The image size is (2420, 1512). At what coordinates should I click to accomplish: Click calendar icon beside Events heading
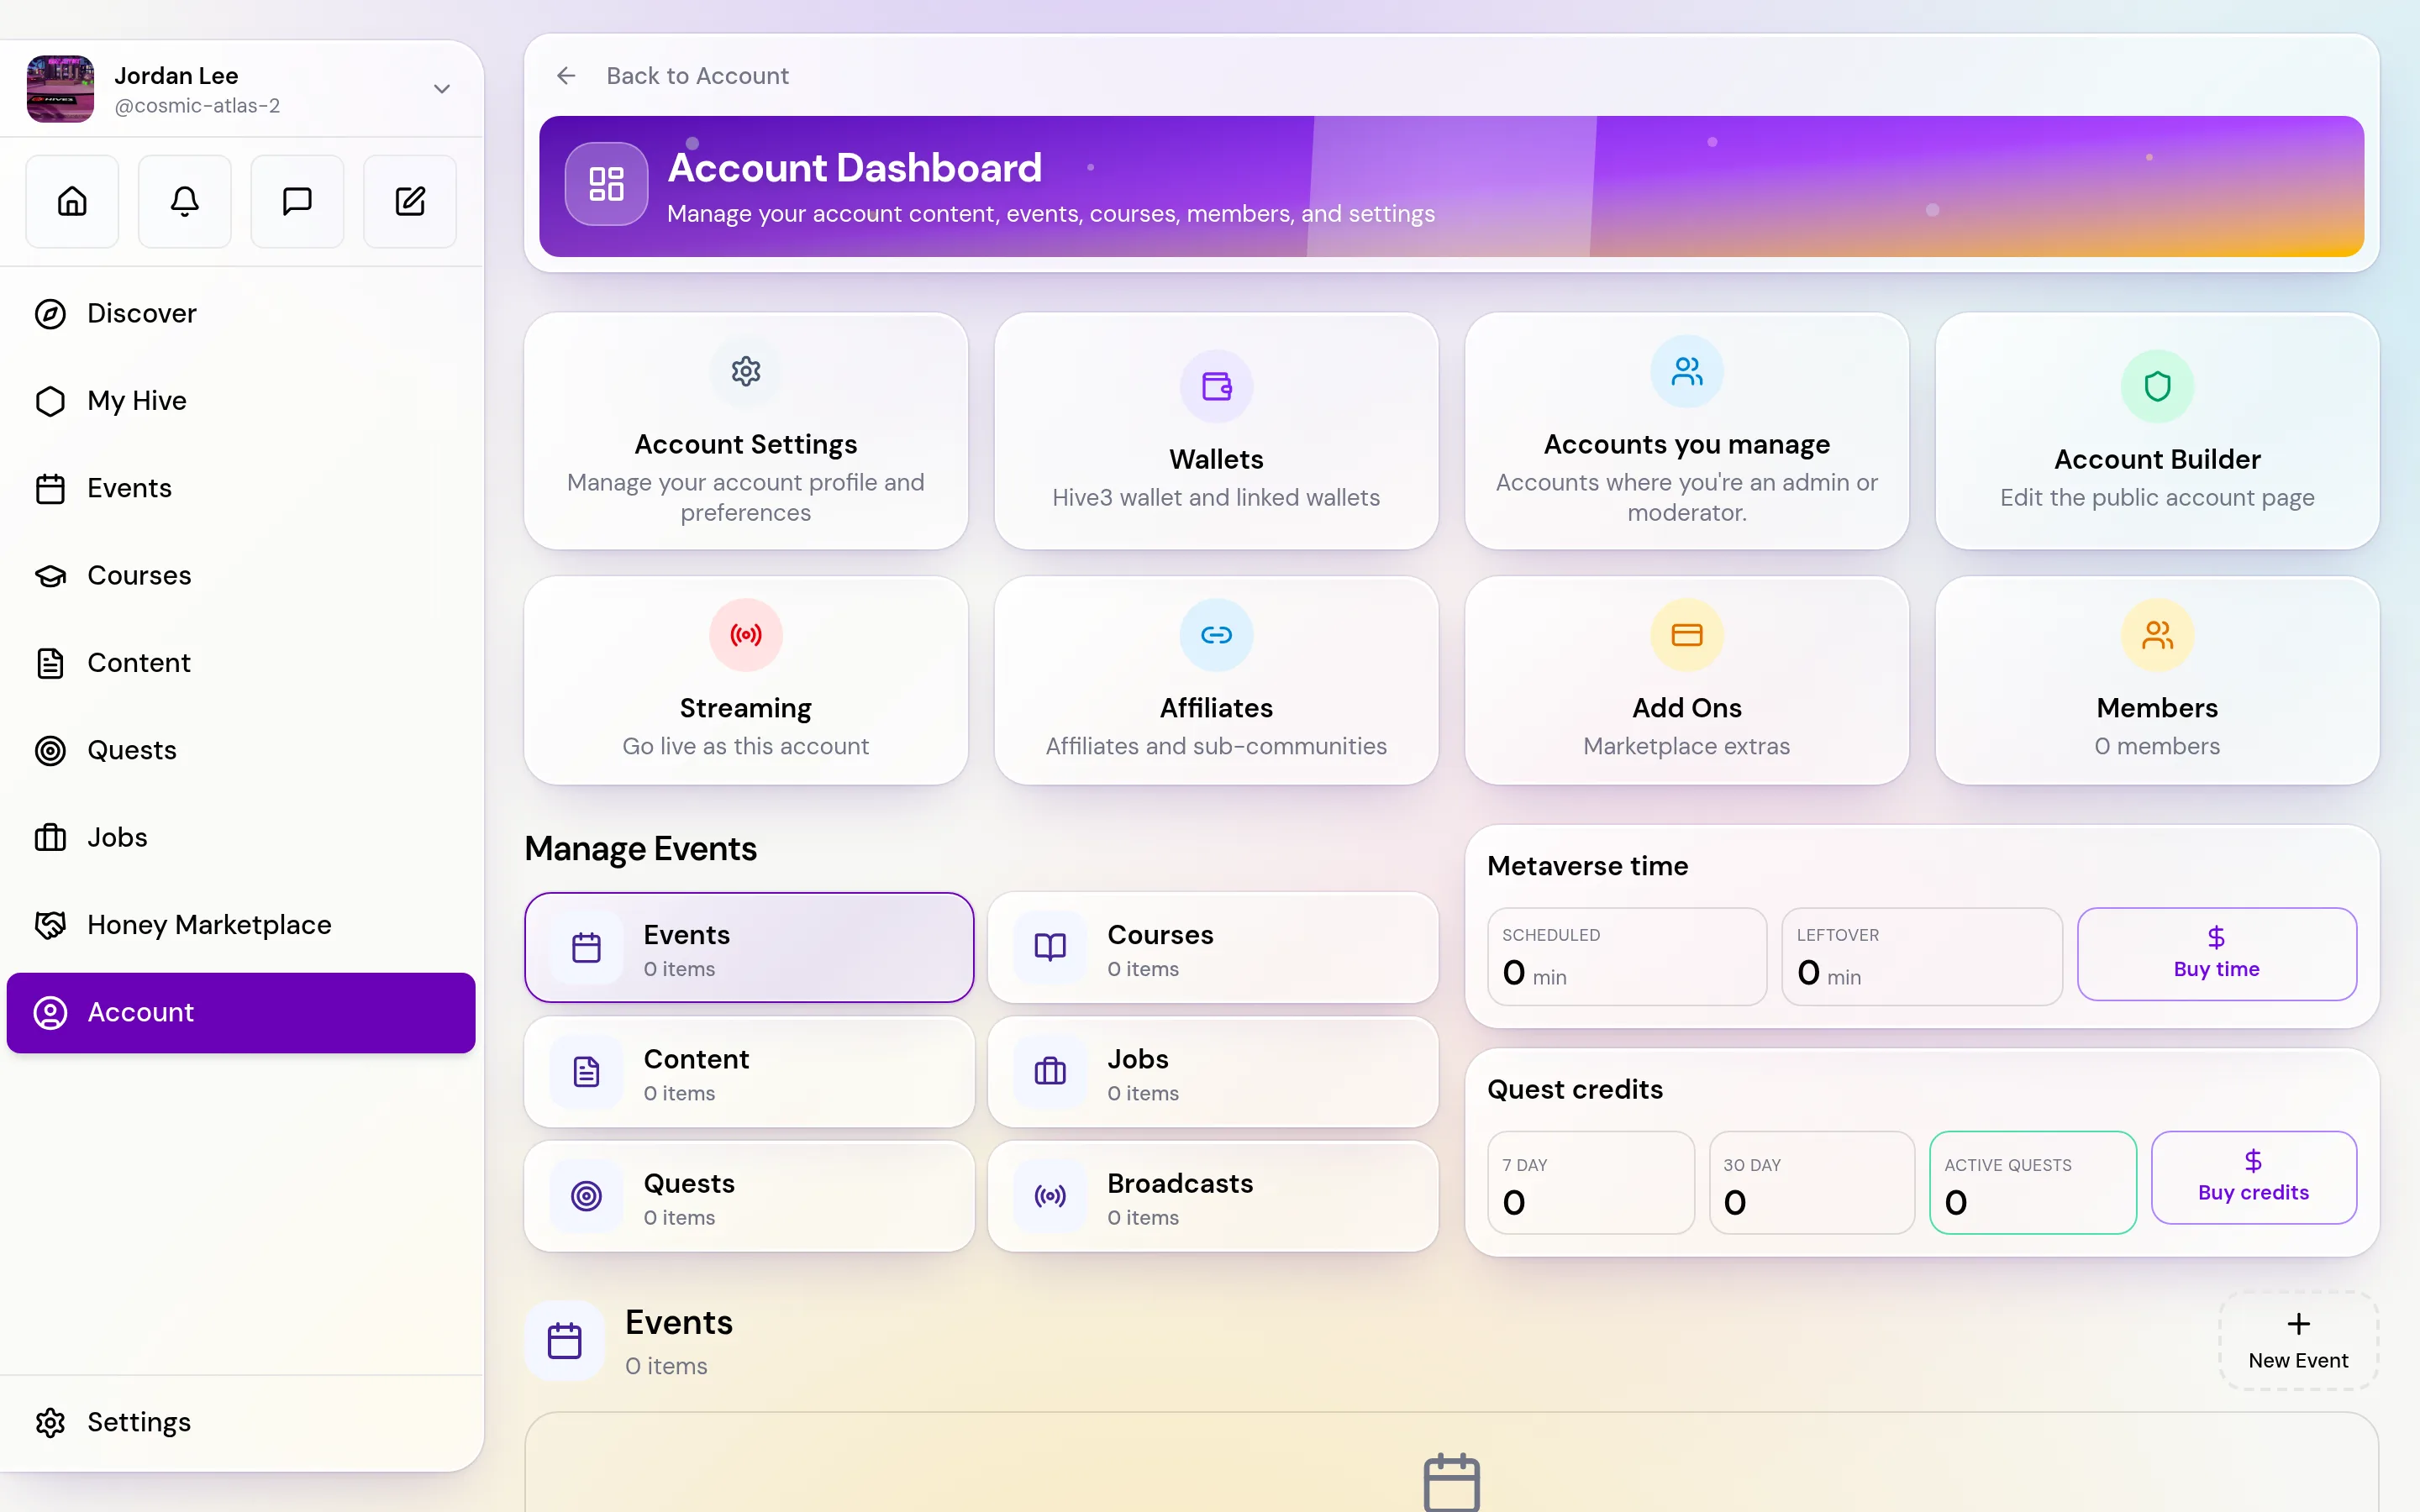565,1341
